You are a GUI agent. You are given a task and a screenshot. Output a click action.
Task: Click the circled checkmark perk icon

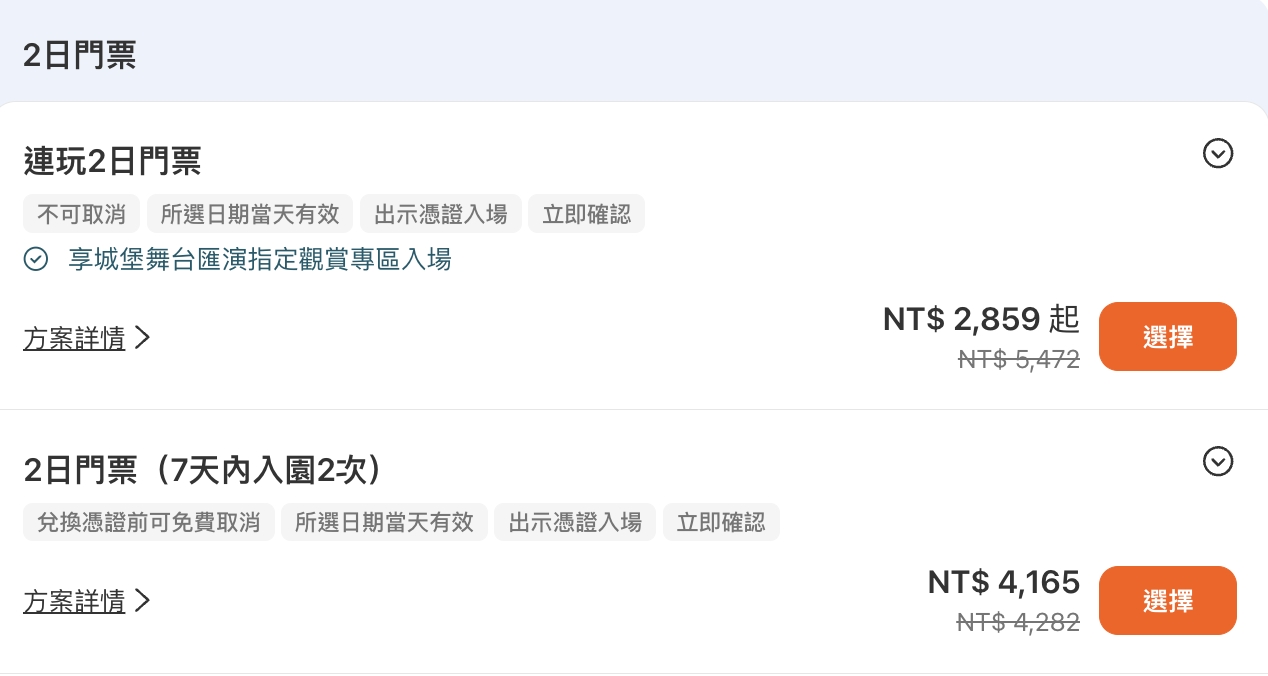36,259
